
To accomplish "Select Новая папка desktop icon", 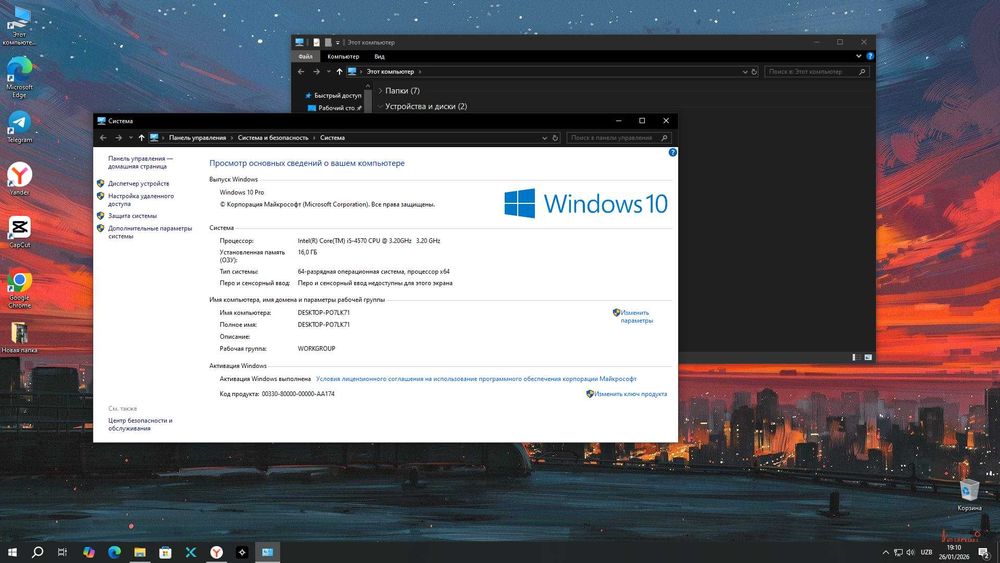I will point(19,337).
